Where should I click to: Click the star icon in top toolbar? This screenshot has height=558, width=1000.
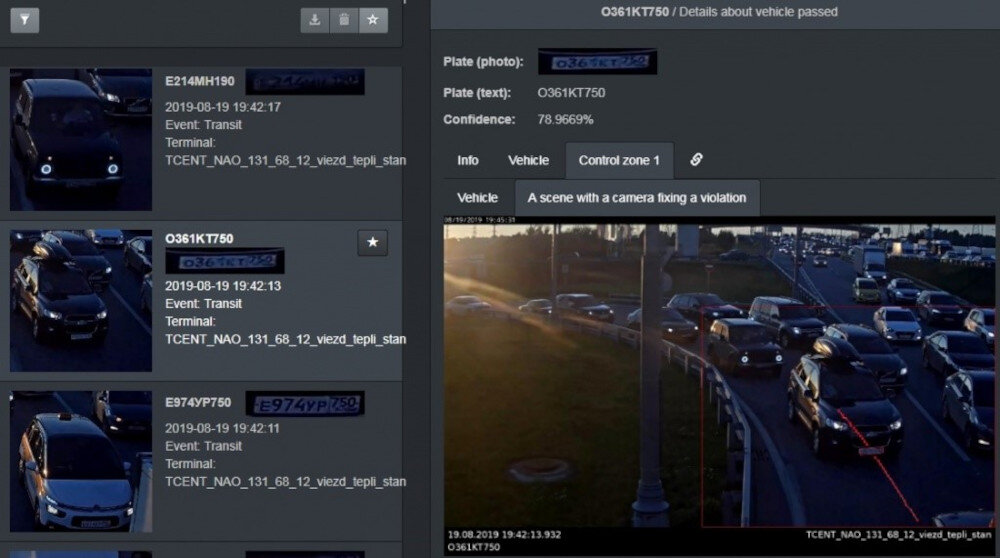coord(373,20)
